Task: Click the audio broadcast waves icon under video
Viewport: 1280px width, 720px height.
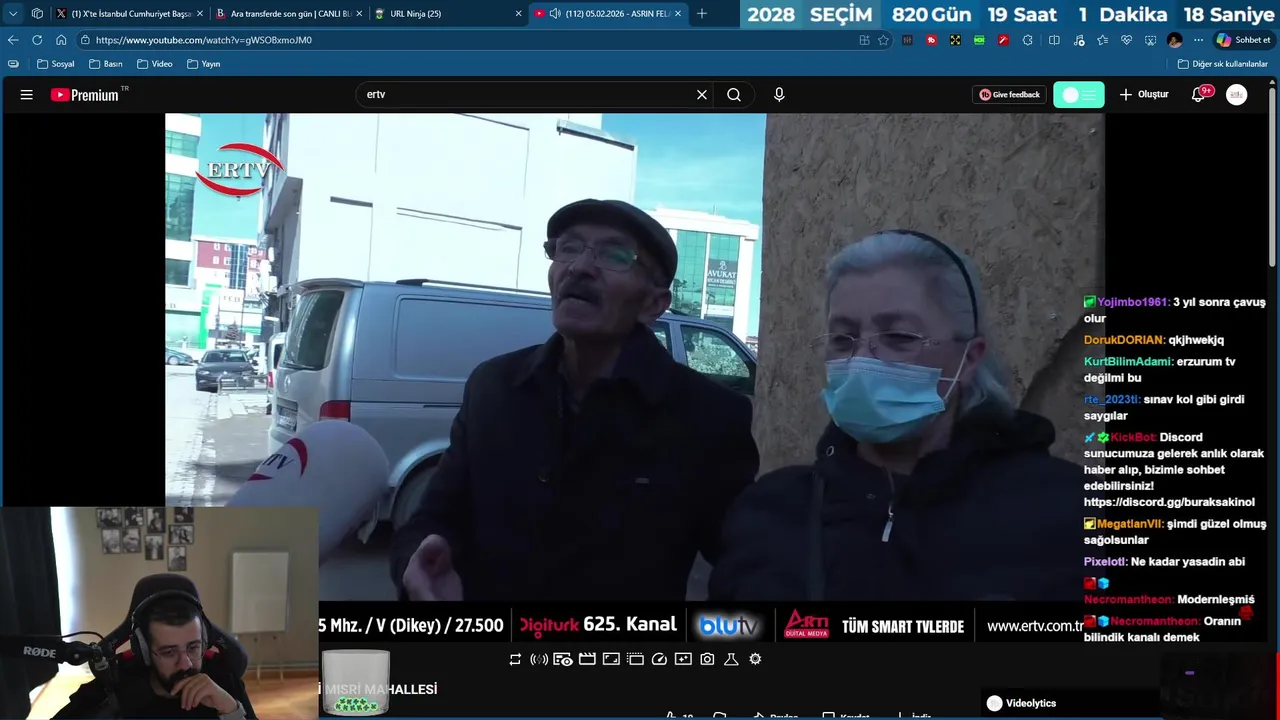Action: (539, 659)
